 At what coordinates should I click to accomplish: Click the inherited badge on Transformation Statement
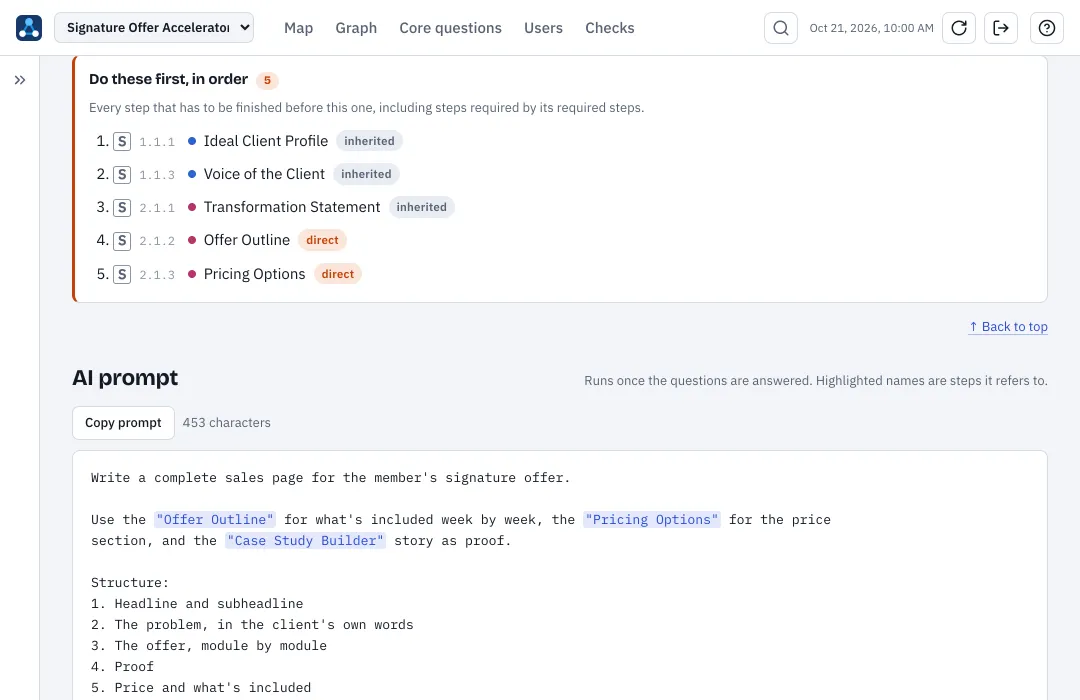pos(422,207)
